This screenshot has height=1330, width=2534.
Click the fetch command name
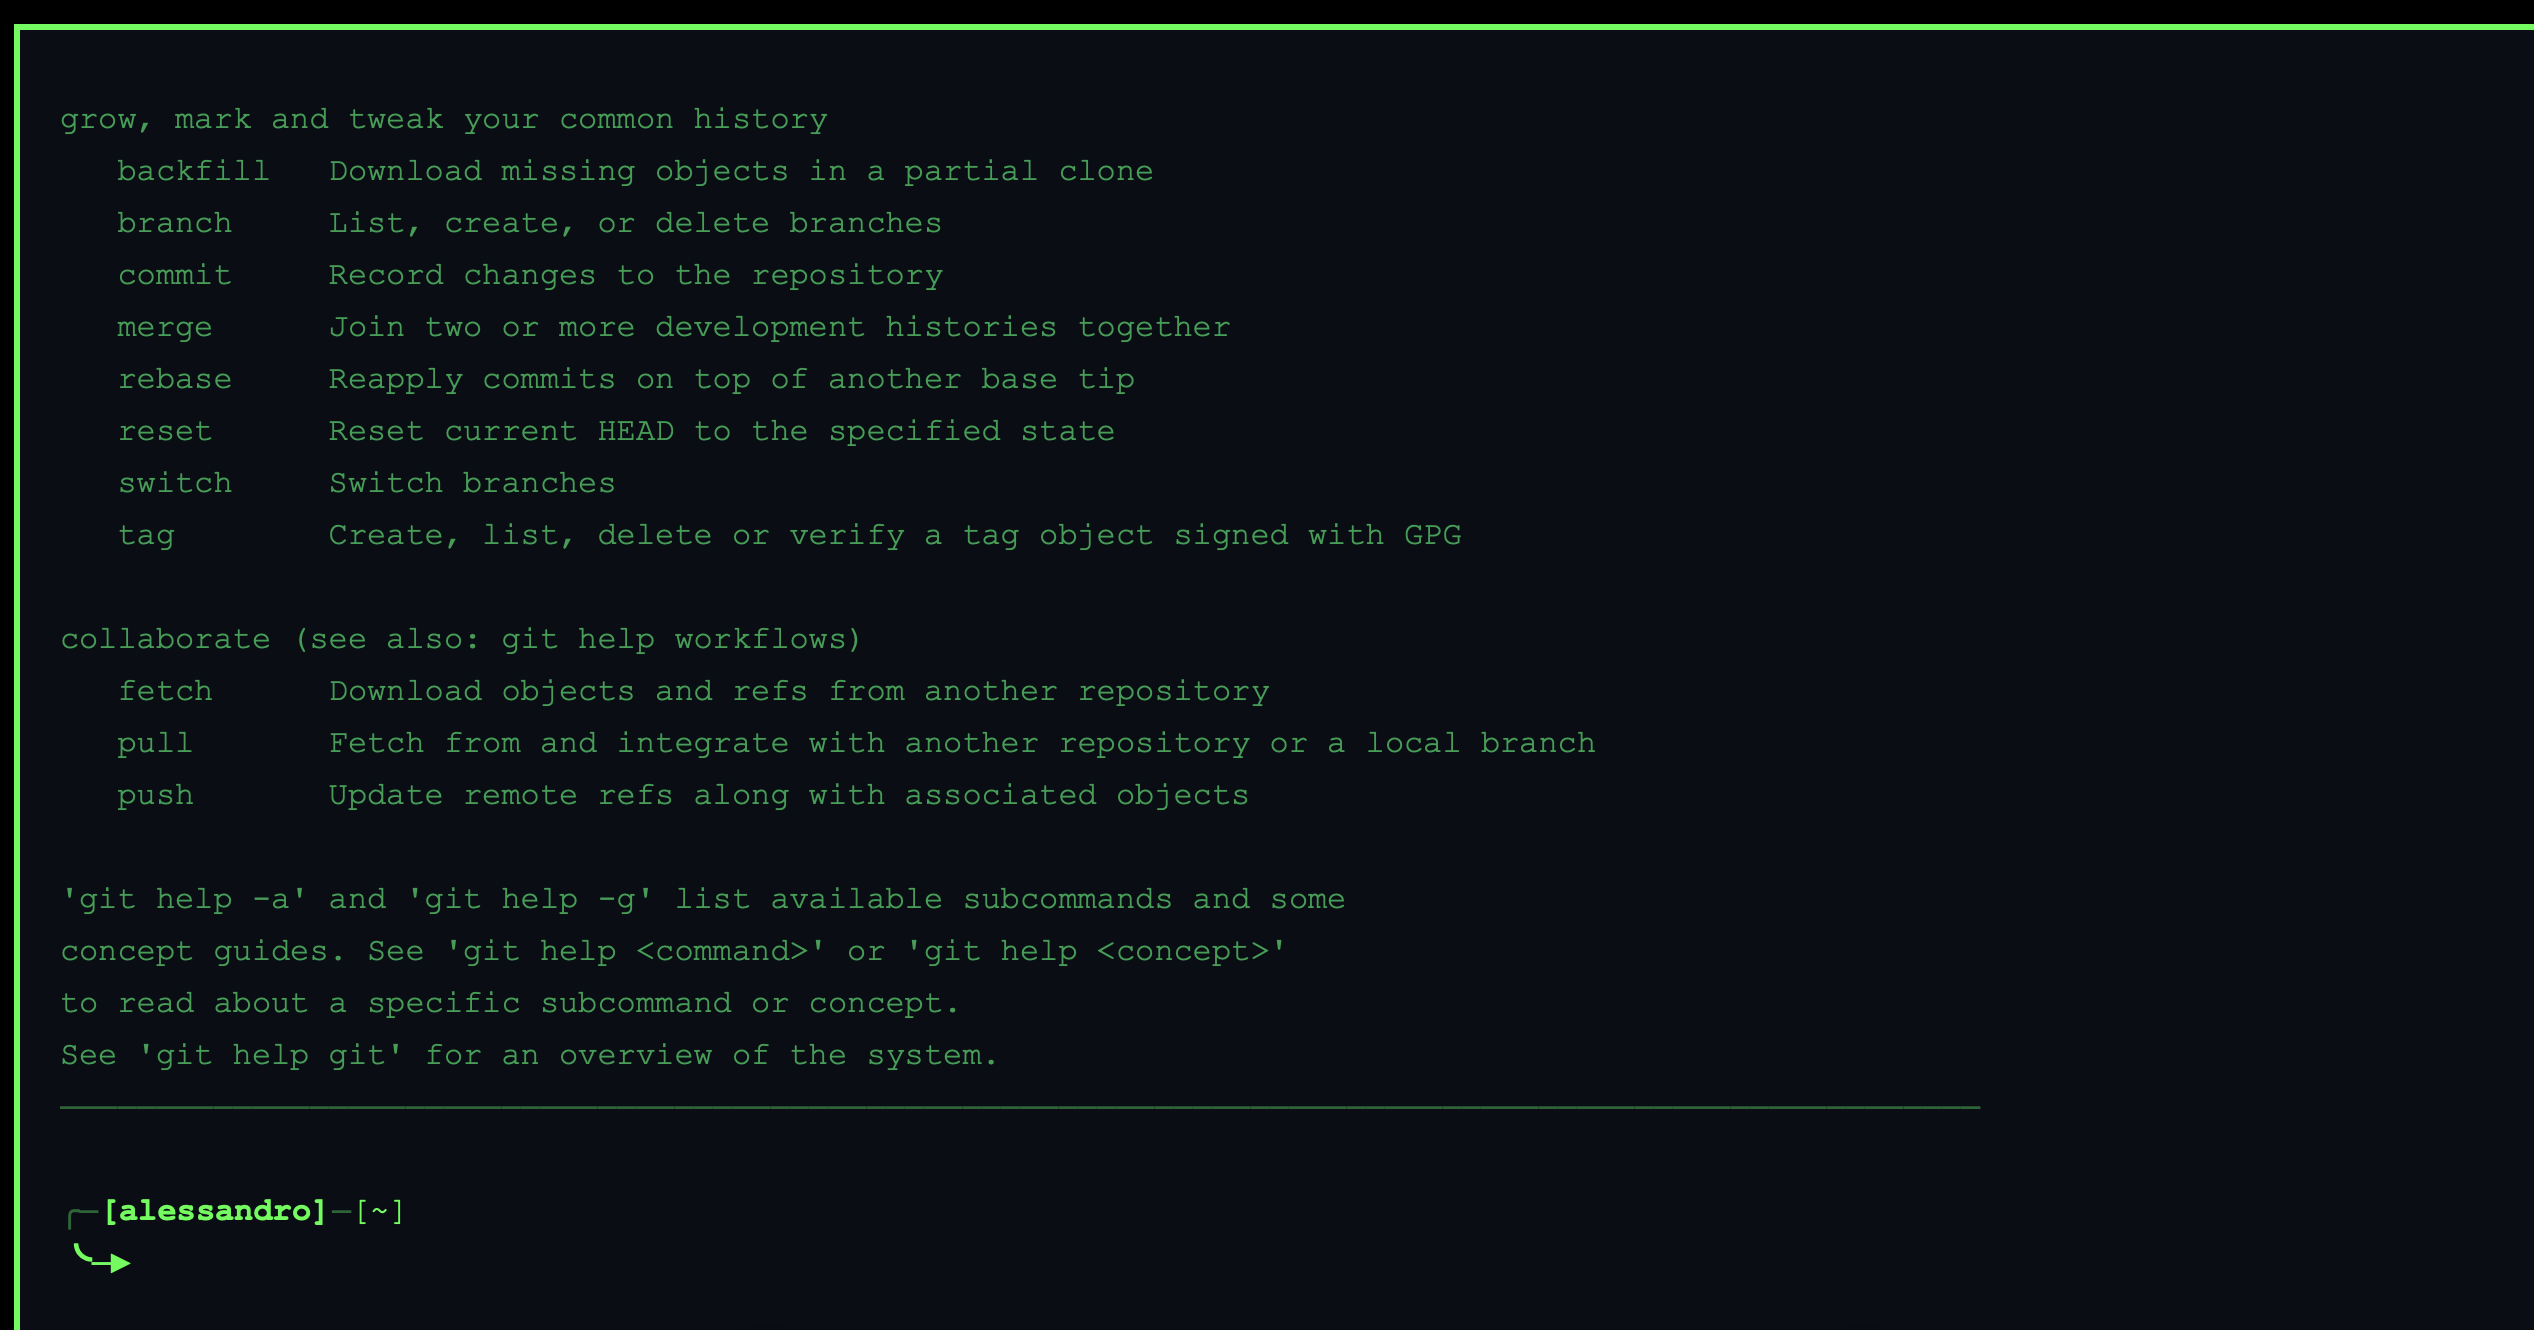pyautogui.click(x=164, y=691)
